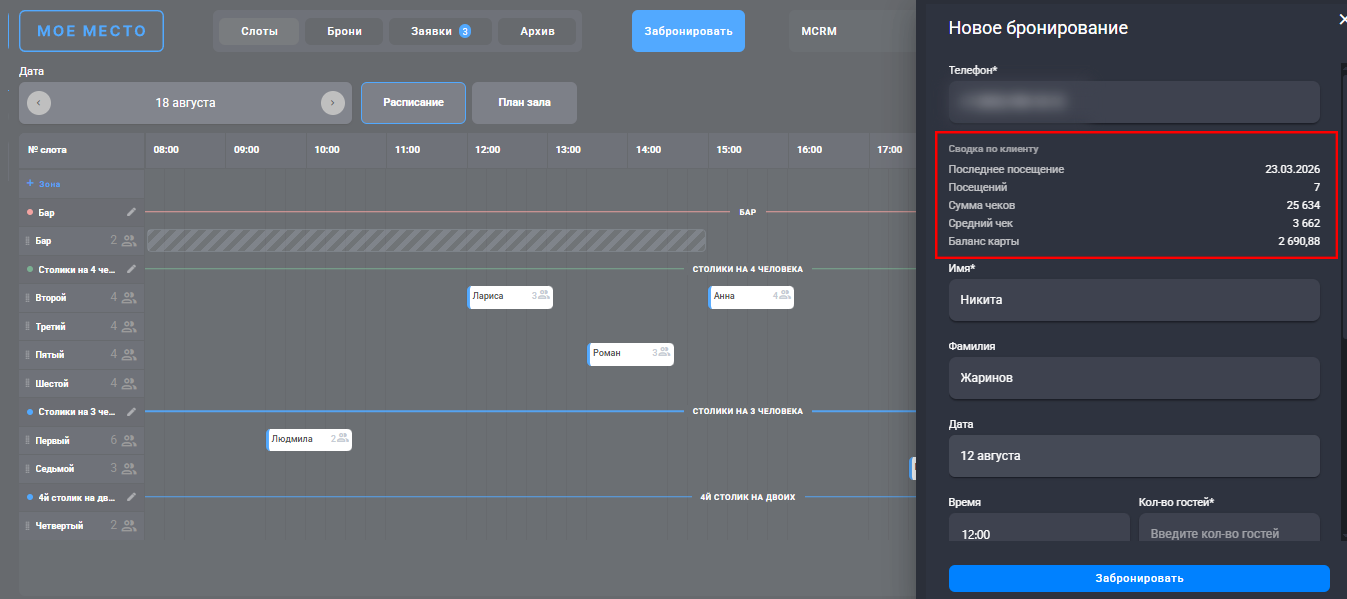Click the Телефон input field
The height and width of the screenshot is (599, 1347).
coord(1134,101)
